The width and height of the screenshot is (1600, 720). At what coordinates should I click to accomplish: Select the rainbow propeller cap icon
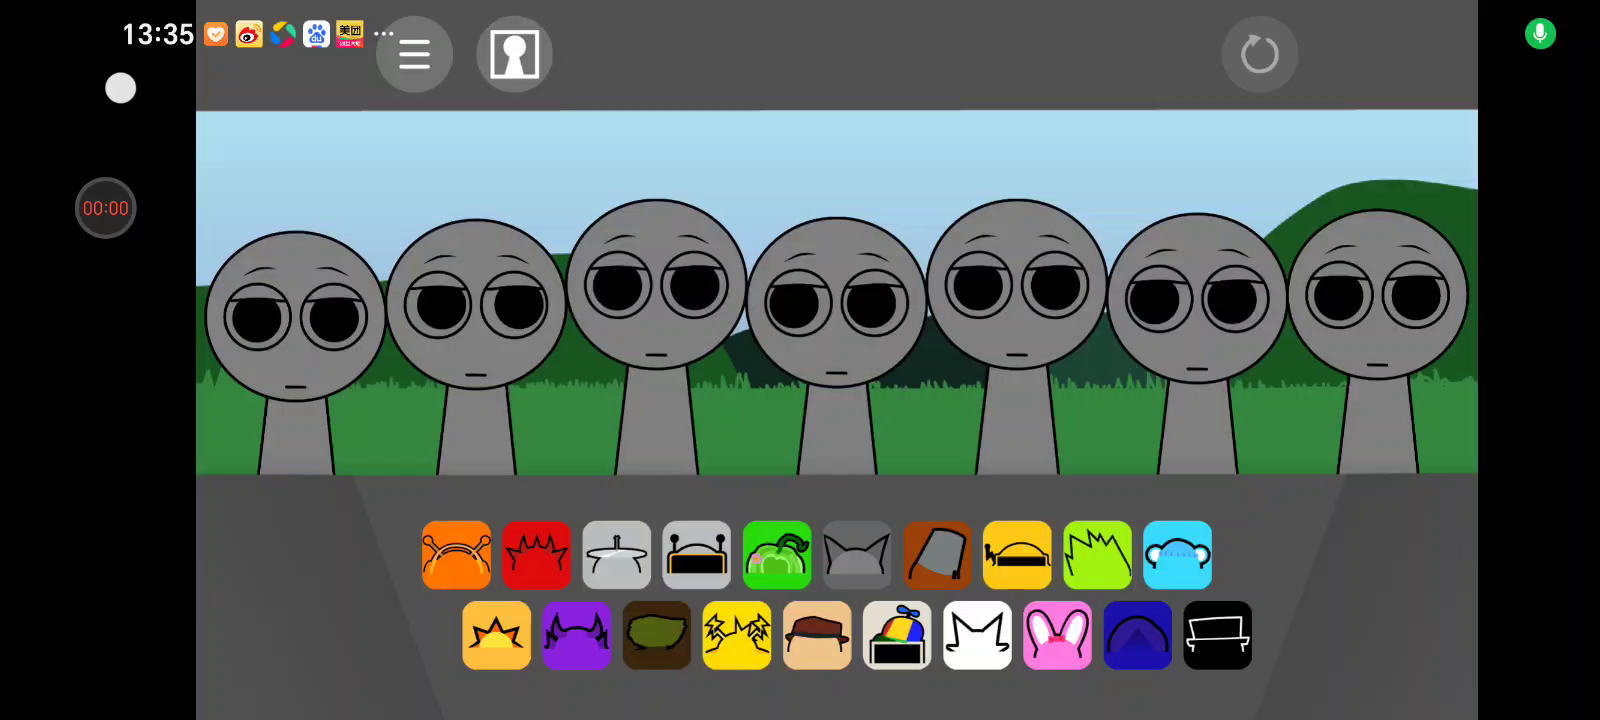(x=897, y=635)
